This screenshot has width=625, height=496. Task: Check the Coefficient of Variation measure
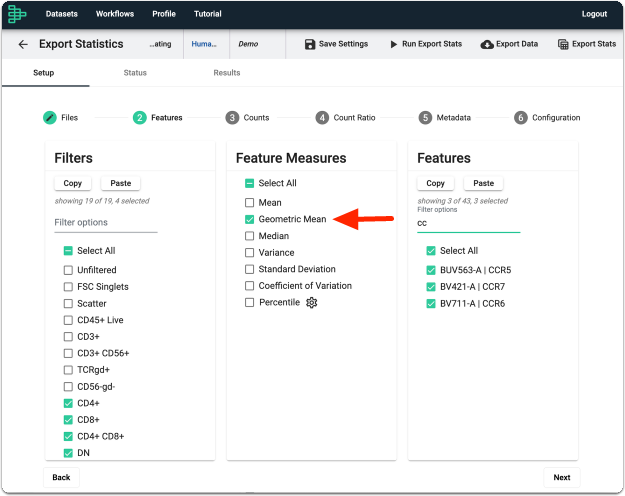(x=250, y=286)
